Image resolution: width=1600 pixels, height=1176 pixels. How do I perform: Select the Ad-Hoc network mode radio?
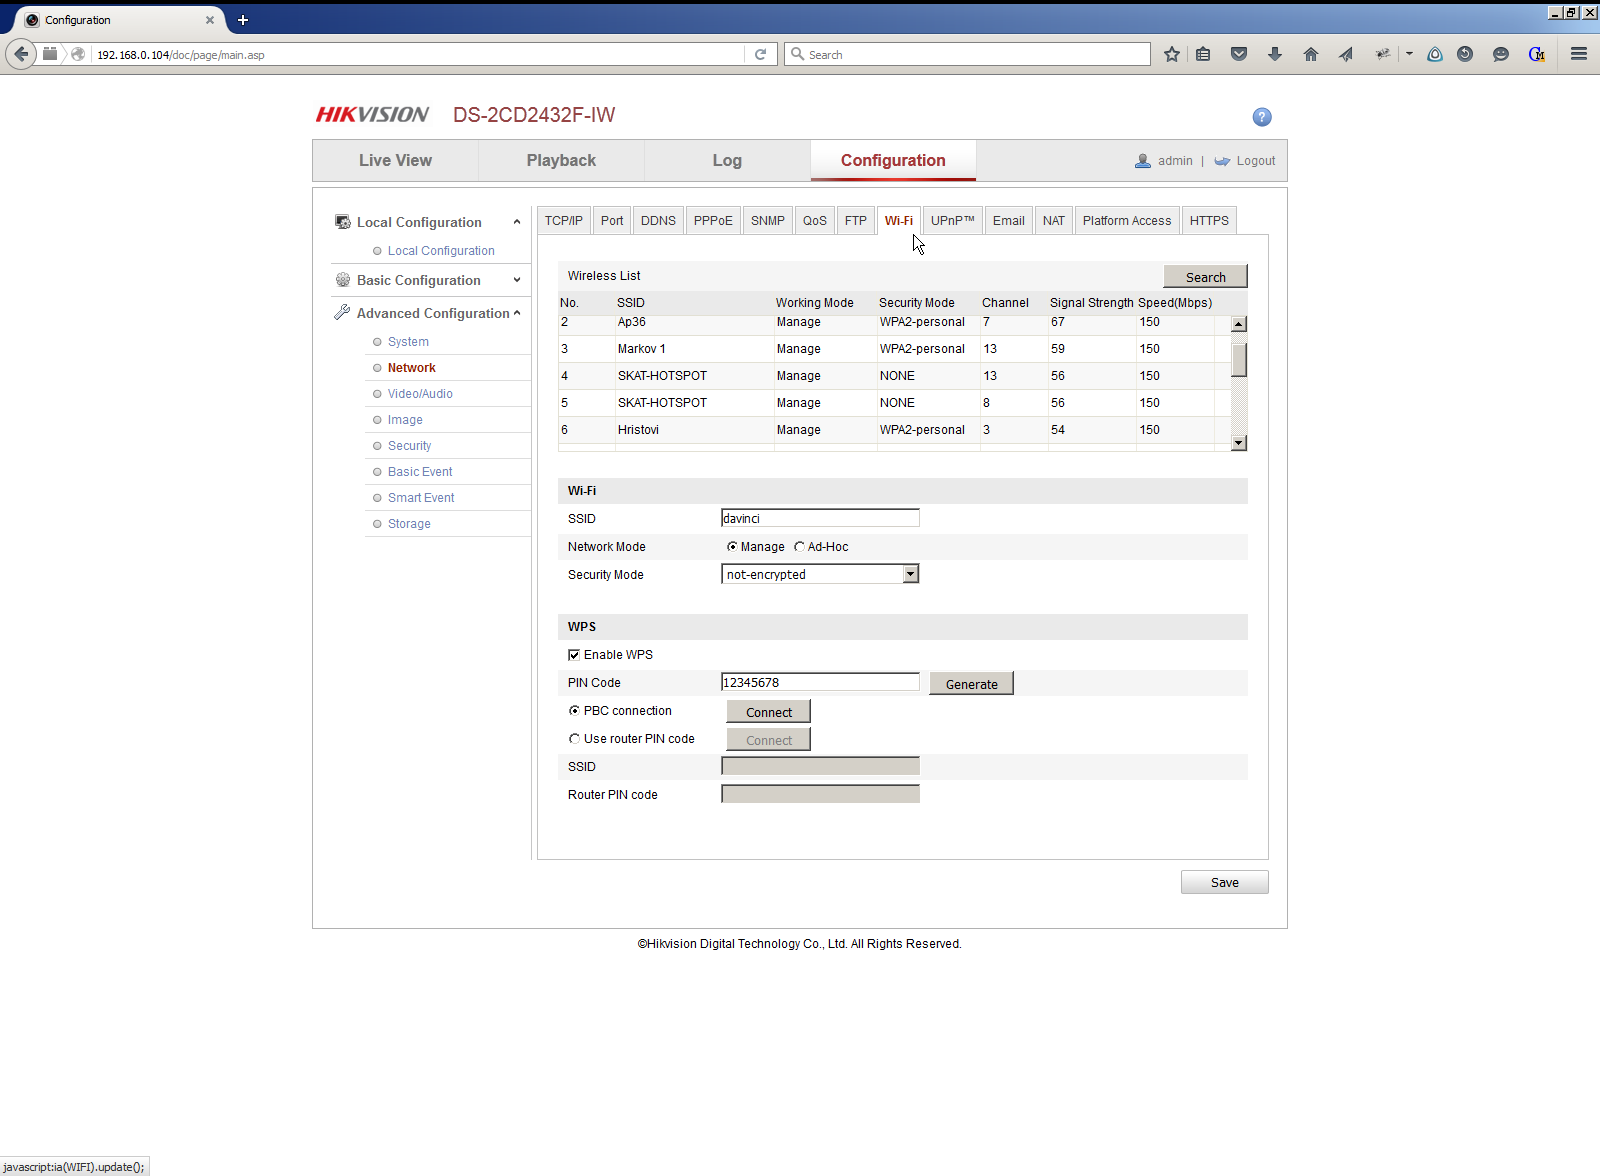point(799,547)
